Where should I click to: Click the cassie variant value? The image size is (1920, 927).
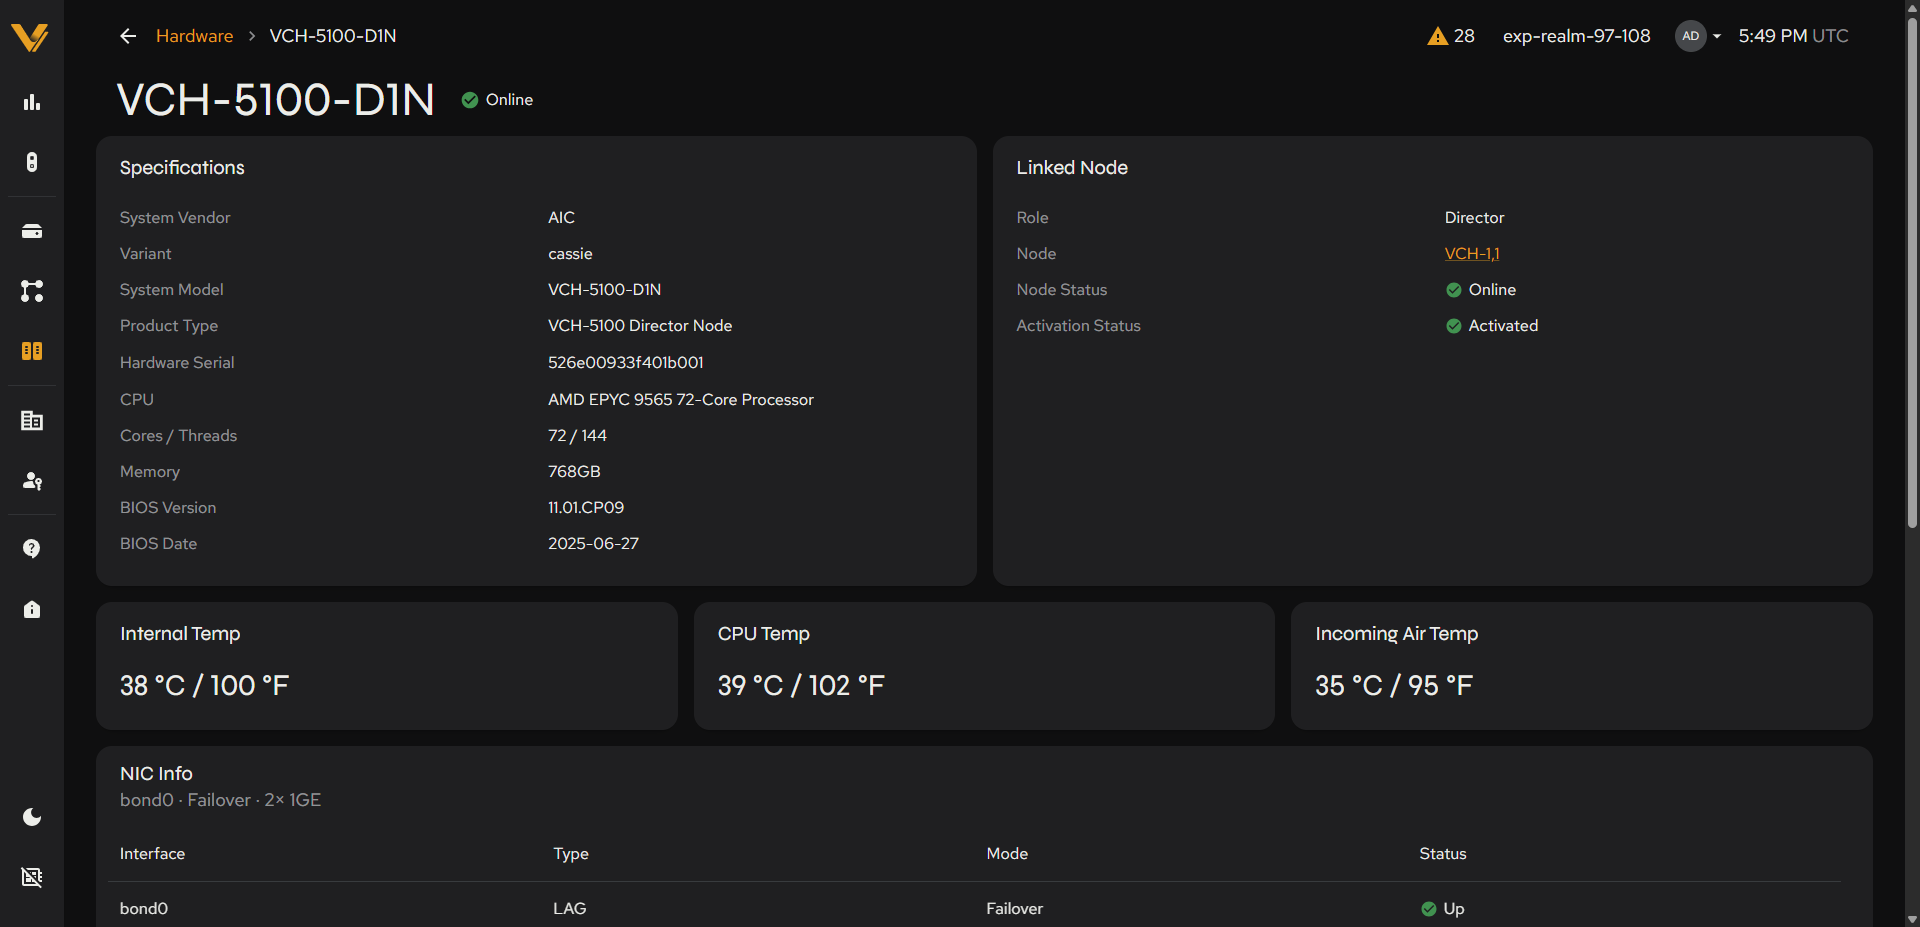tap(570, 254)
